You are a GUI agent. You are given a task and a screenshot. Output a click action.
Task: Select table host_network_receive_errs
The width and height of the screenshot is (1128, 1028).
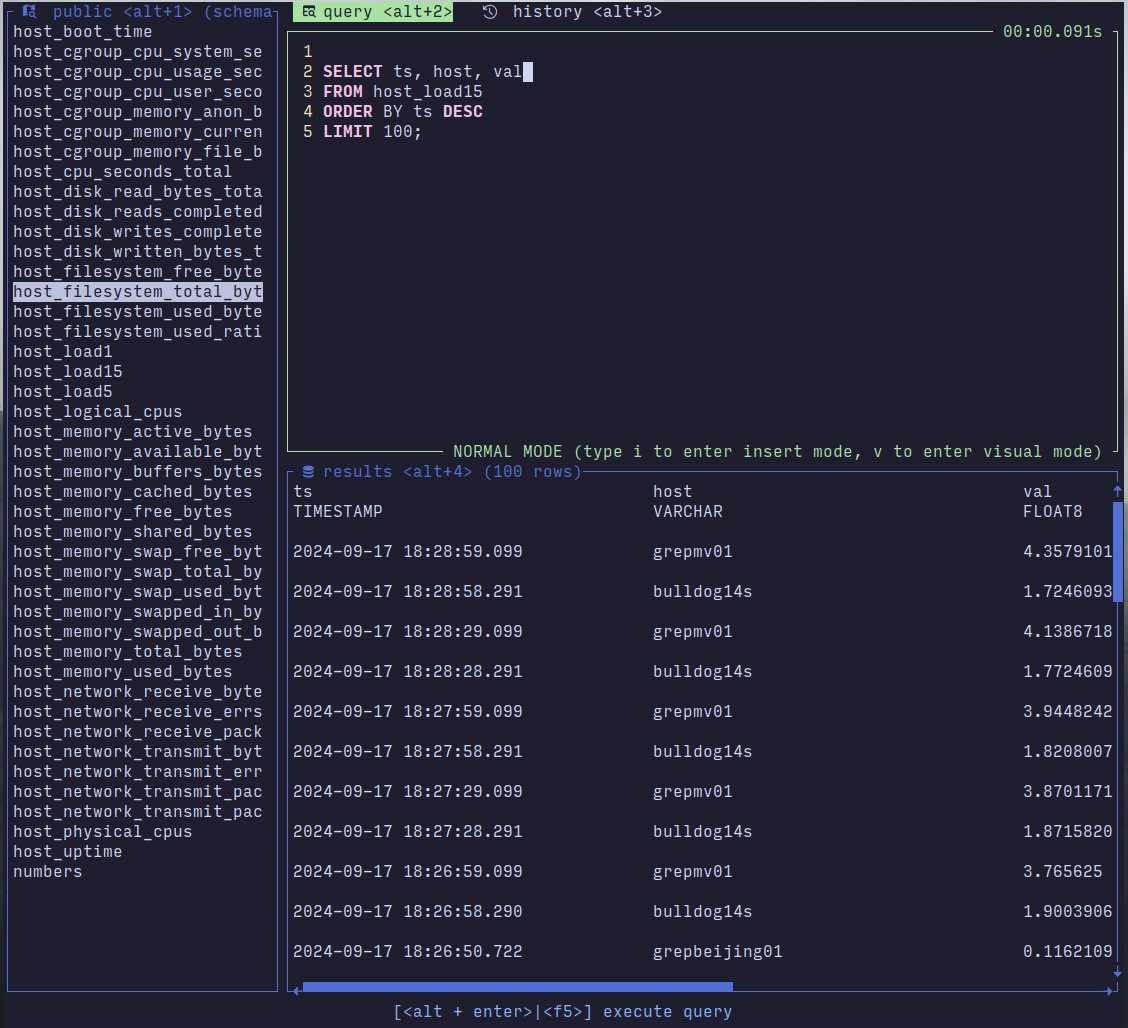pos(137,711)
